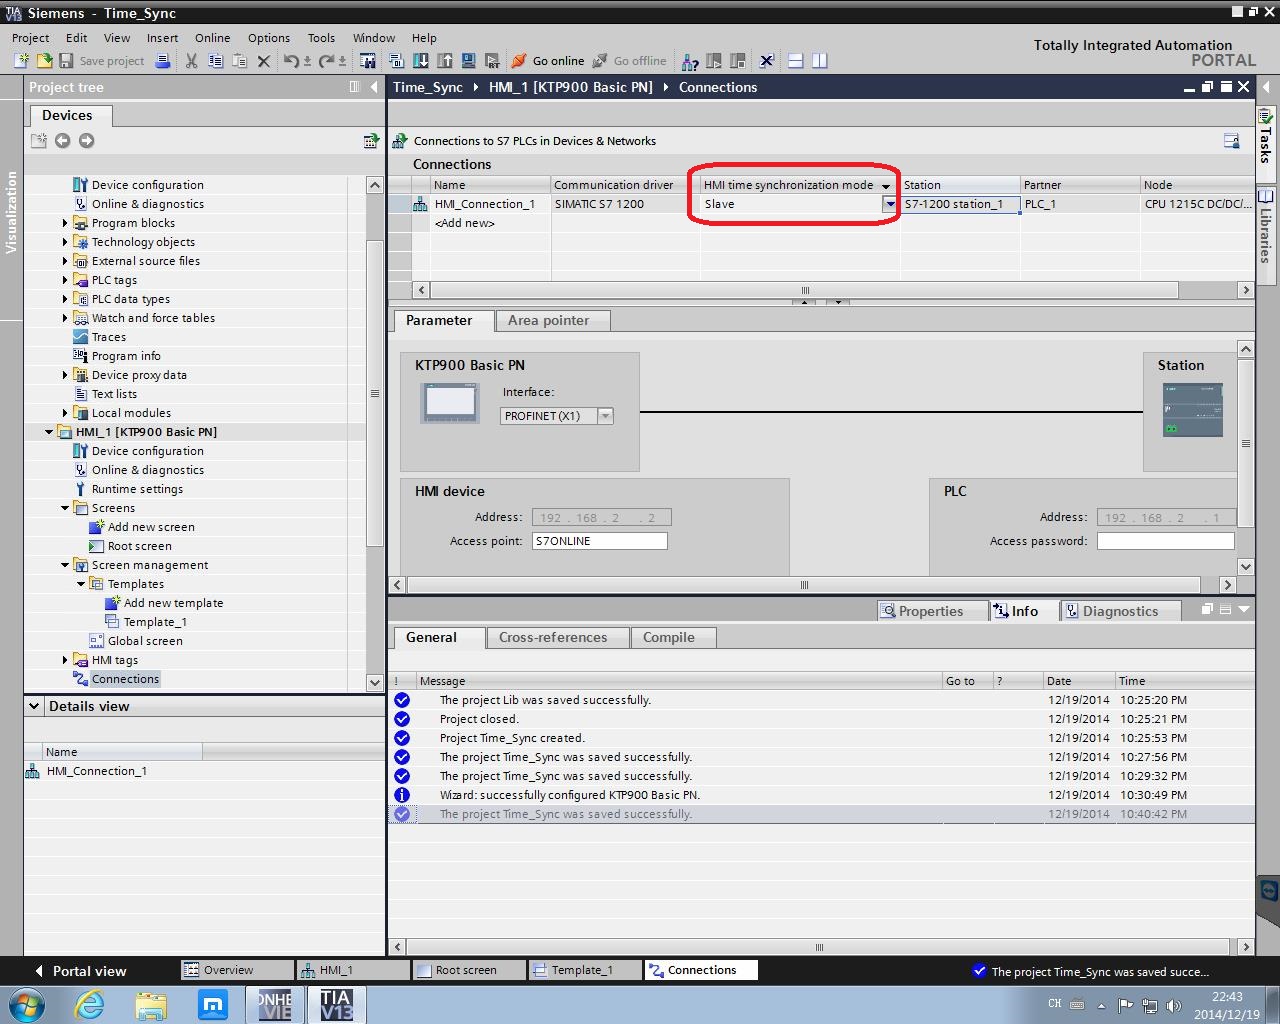Open the PROFINET (X1) interface dropdown
Image resolution: width=1280 pixels, height=1024 pixels.
(x=605, y=416)
